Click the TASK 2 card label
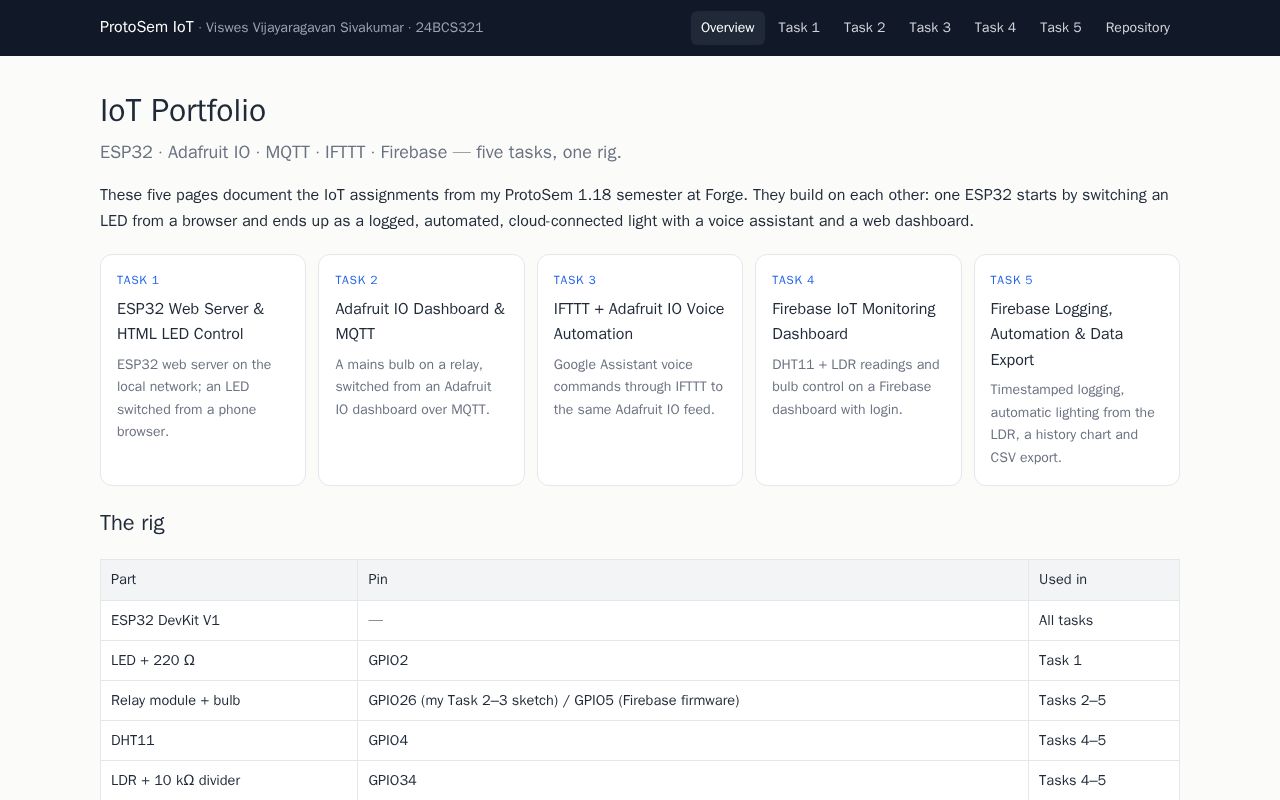The width and height of the screenshot is (1280, 800). pyautogui.click(x=356, y=280)
